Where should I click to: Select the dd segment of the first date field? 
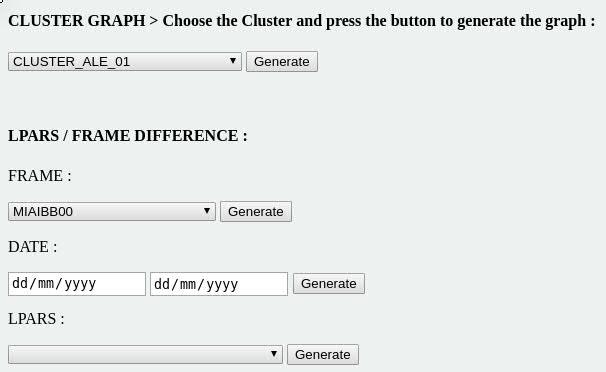point(20,284)
